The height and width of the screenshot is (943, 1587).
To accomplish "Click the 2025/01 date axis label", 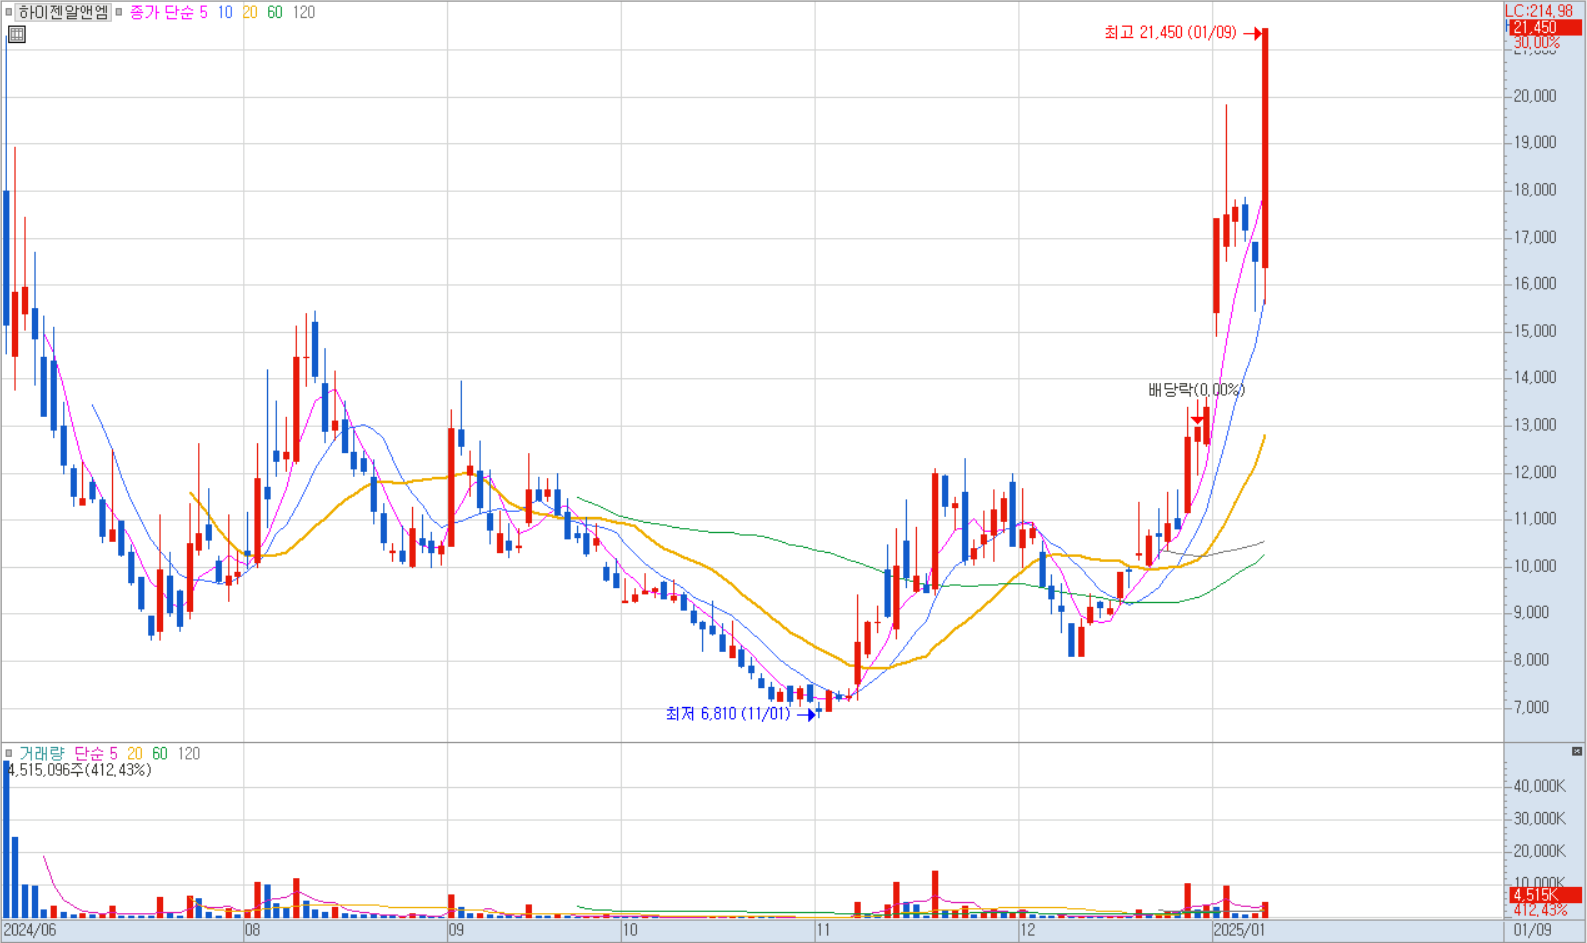I will click(1239, 930).
